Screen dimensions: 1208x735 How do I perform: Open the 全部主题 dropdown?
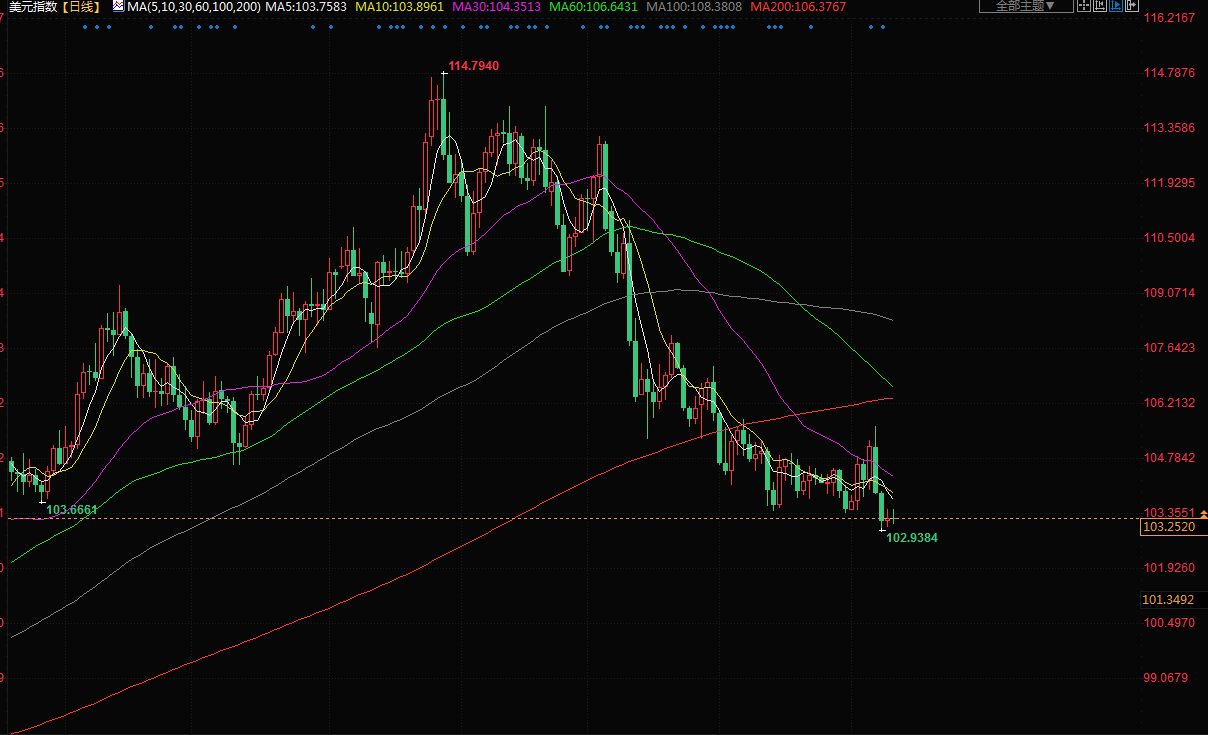(1025, 6)
